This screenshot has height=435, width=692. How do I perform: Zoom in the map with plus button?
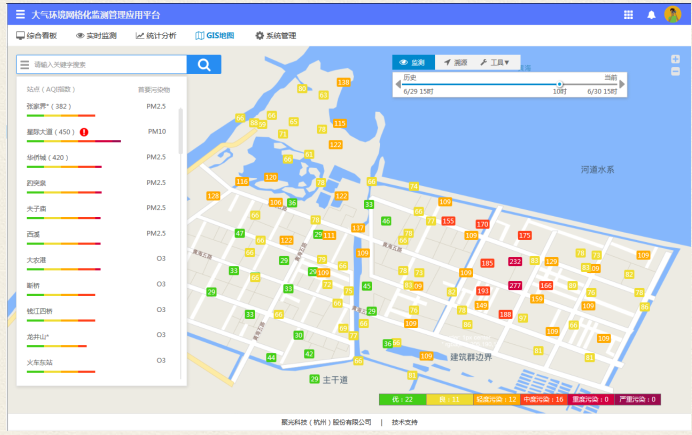point(675,59)
